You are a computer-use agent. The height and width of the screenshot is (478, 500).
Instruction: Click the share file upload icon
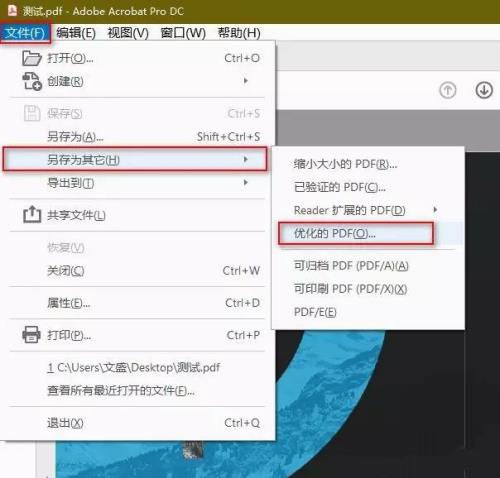pos(32,214)
